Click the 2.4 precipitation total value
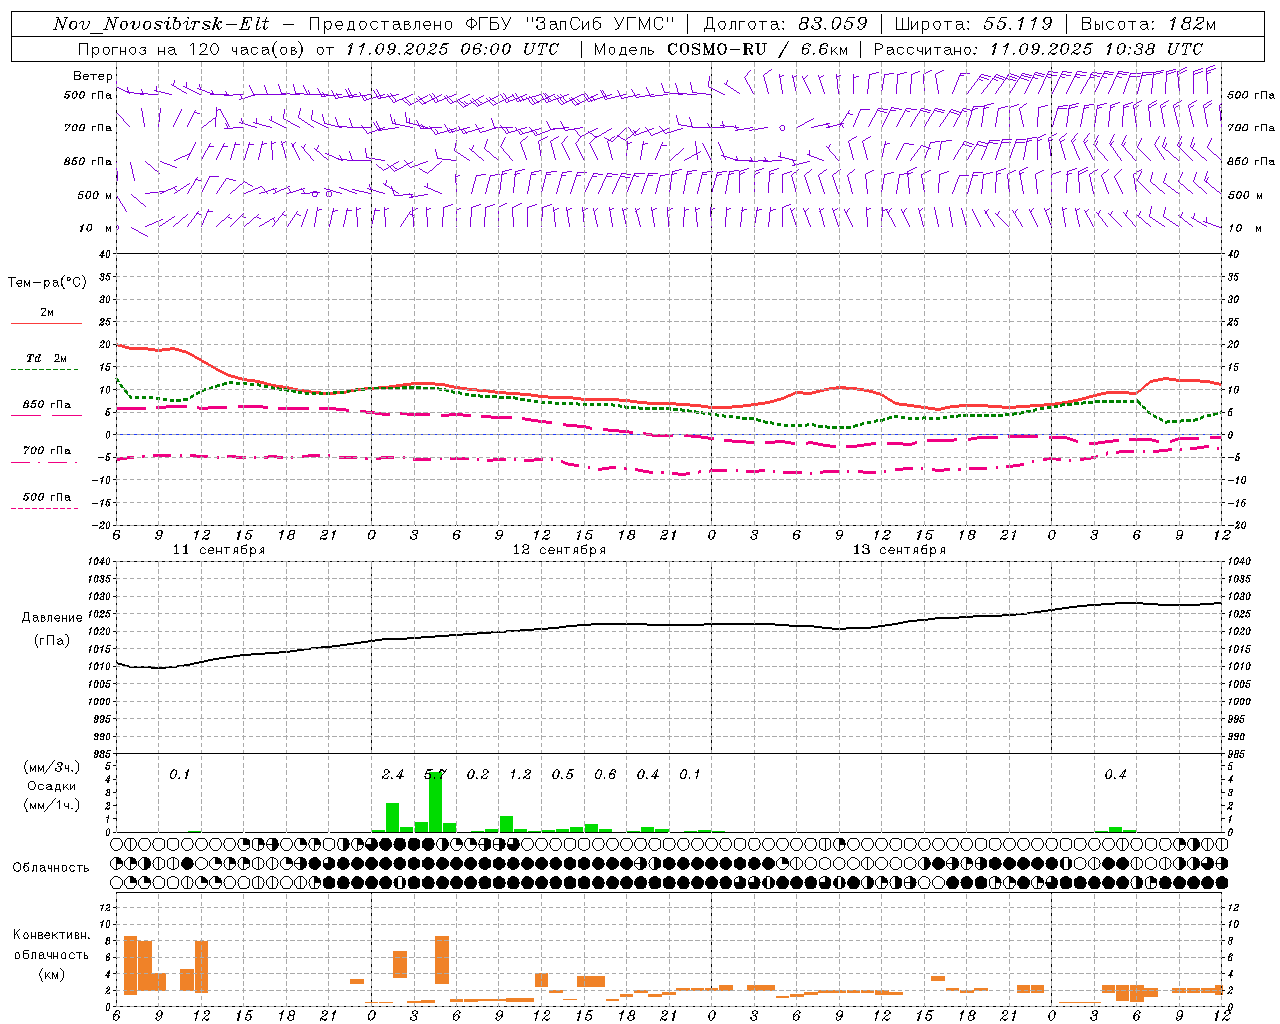Screen dimensions: 1280x1024 point(393,775)
